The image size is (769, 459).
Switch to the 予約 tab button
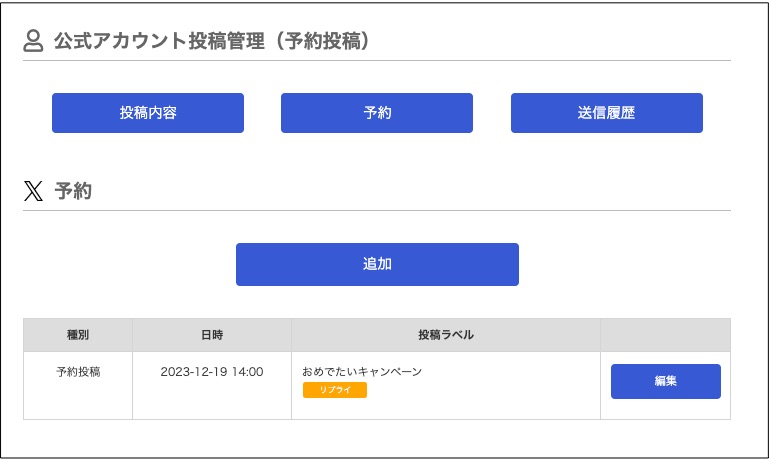[377, 113]
